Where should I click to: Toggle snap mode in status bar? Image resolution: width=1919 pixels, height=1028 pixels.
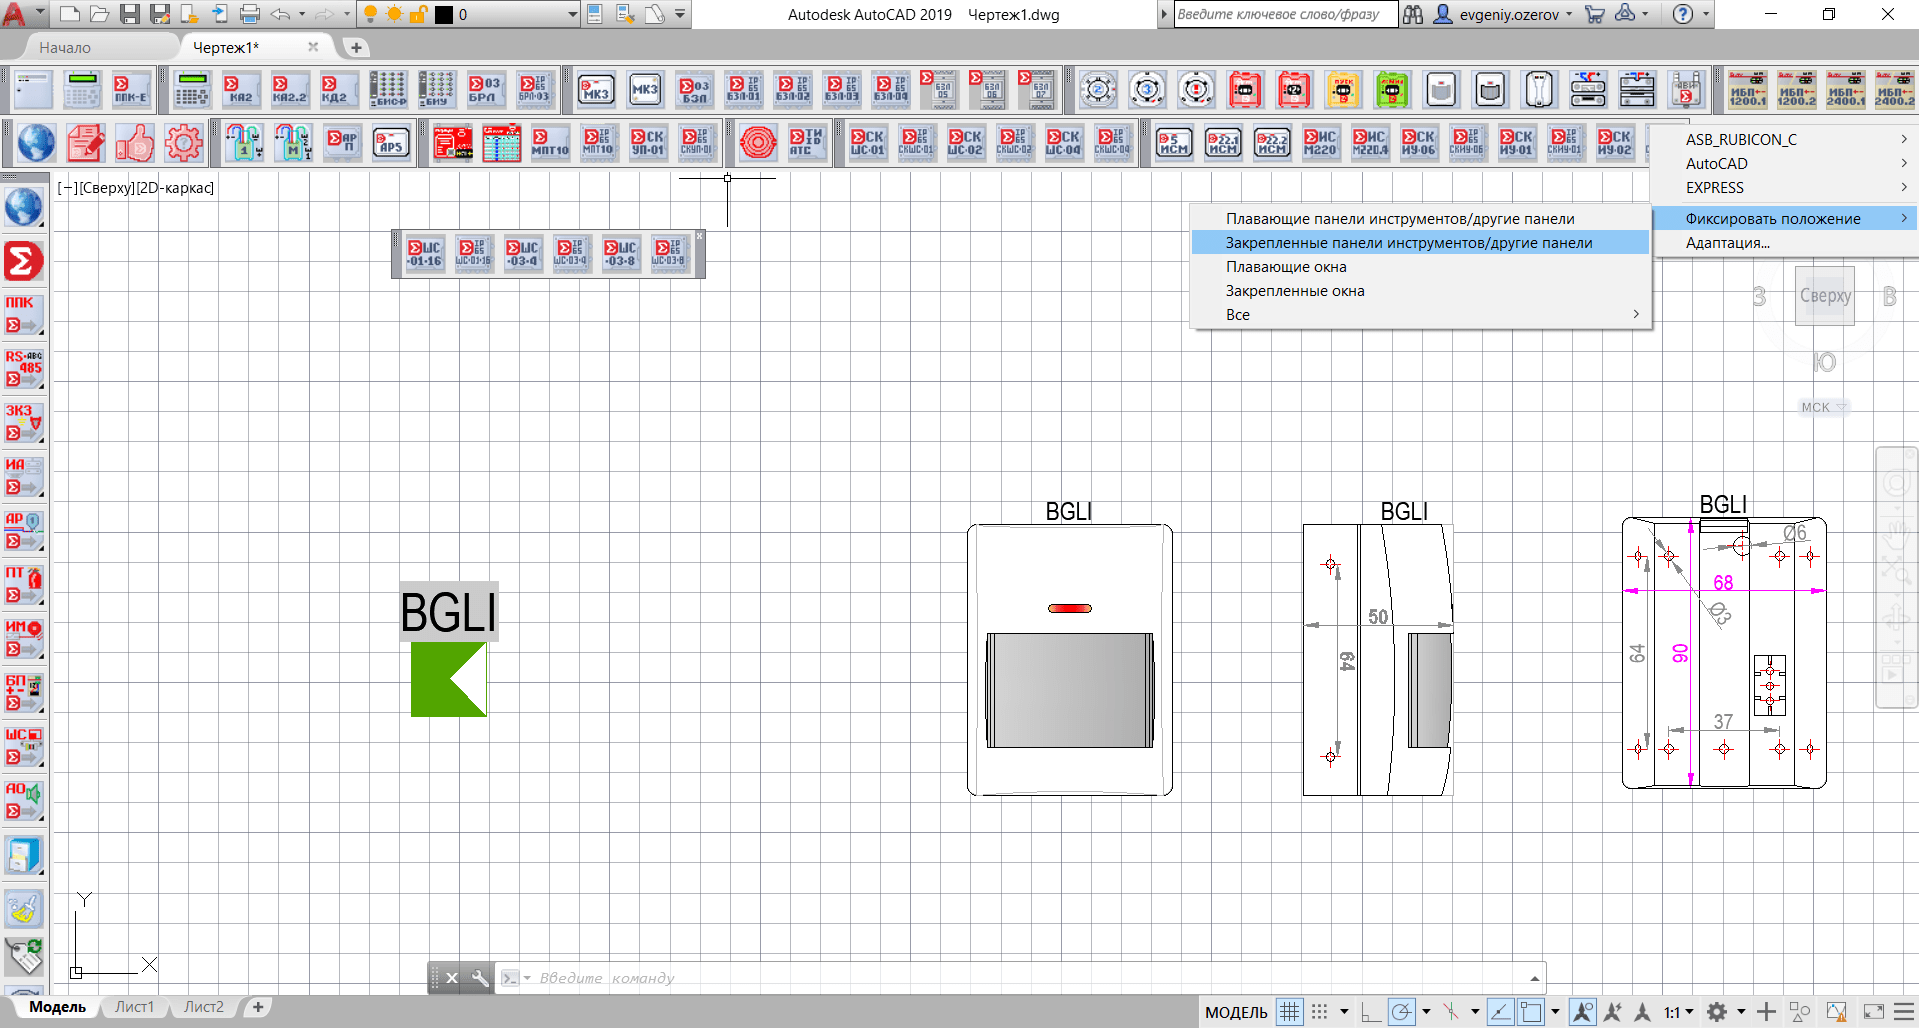coord(1320,1012)
